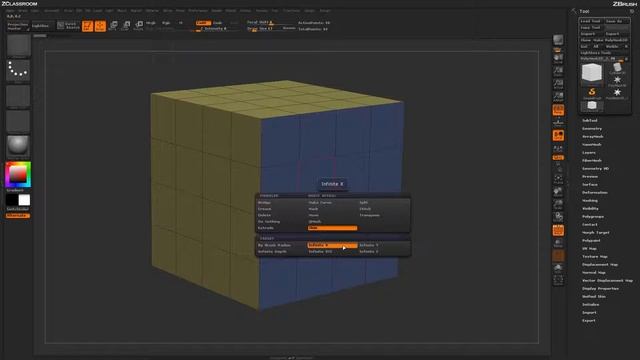Click the Rotate view icon on right shelf
The width and height of the screenshot is (640, 360).
[x=558, y=217]
